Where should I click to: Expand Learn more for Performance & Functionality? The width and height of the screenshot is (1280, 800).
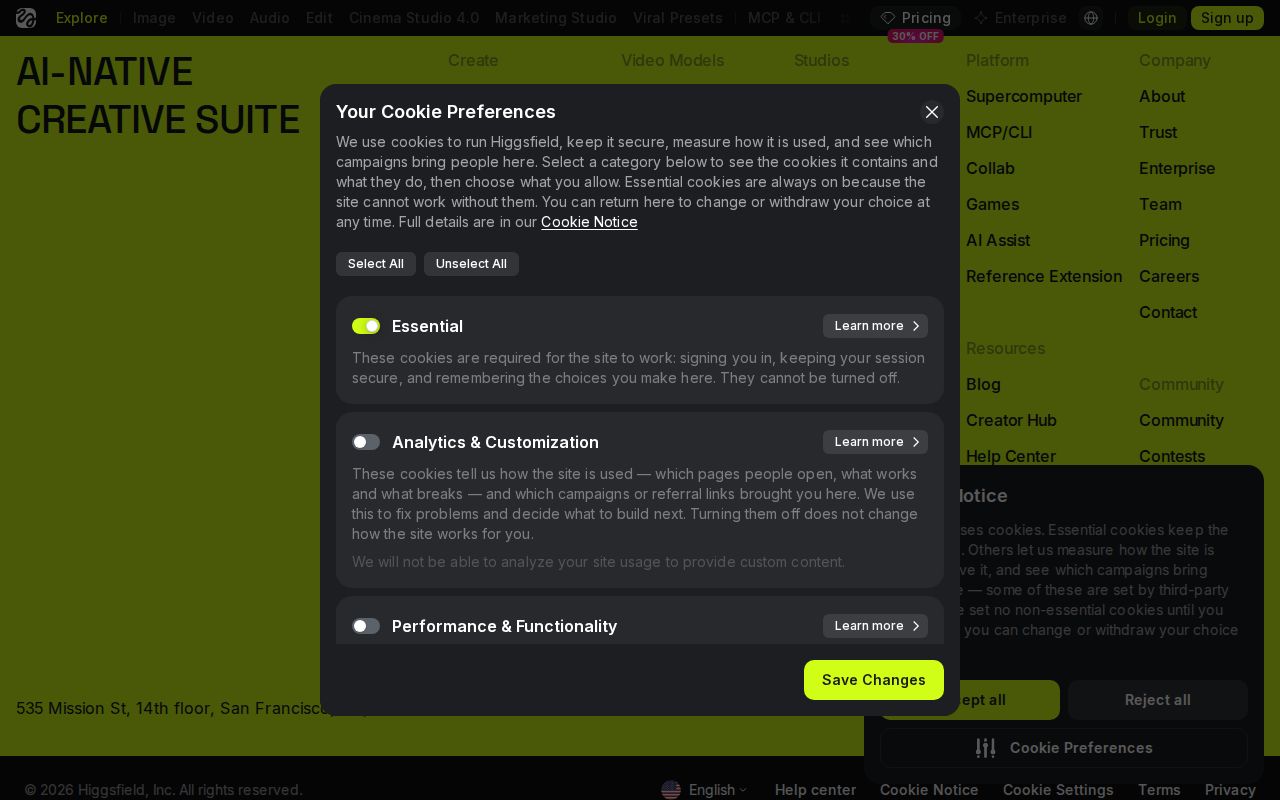[x=875, y=626]
